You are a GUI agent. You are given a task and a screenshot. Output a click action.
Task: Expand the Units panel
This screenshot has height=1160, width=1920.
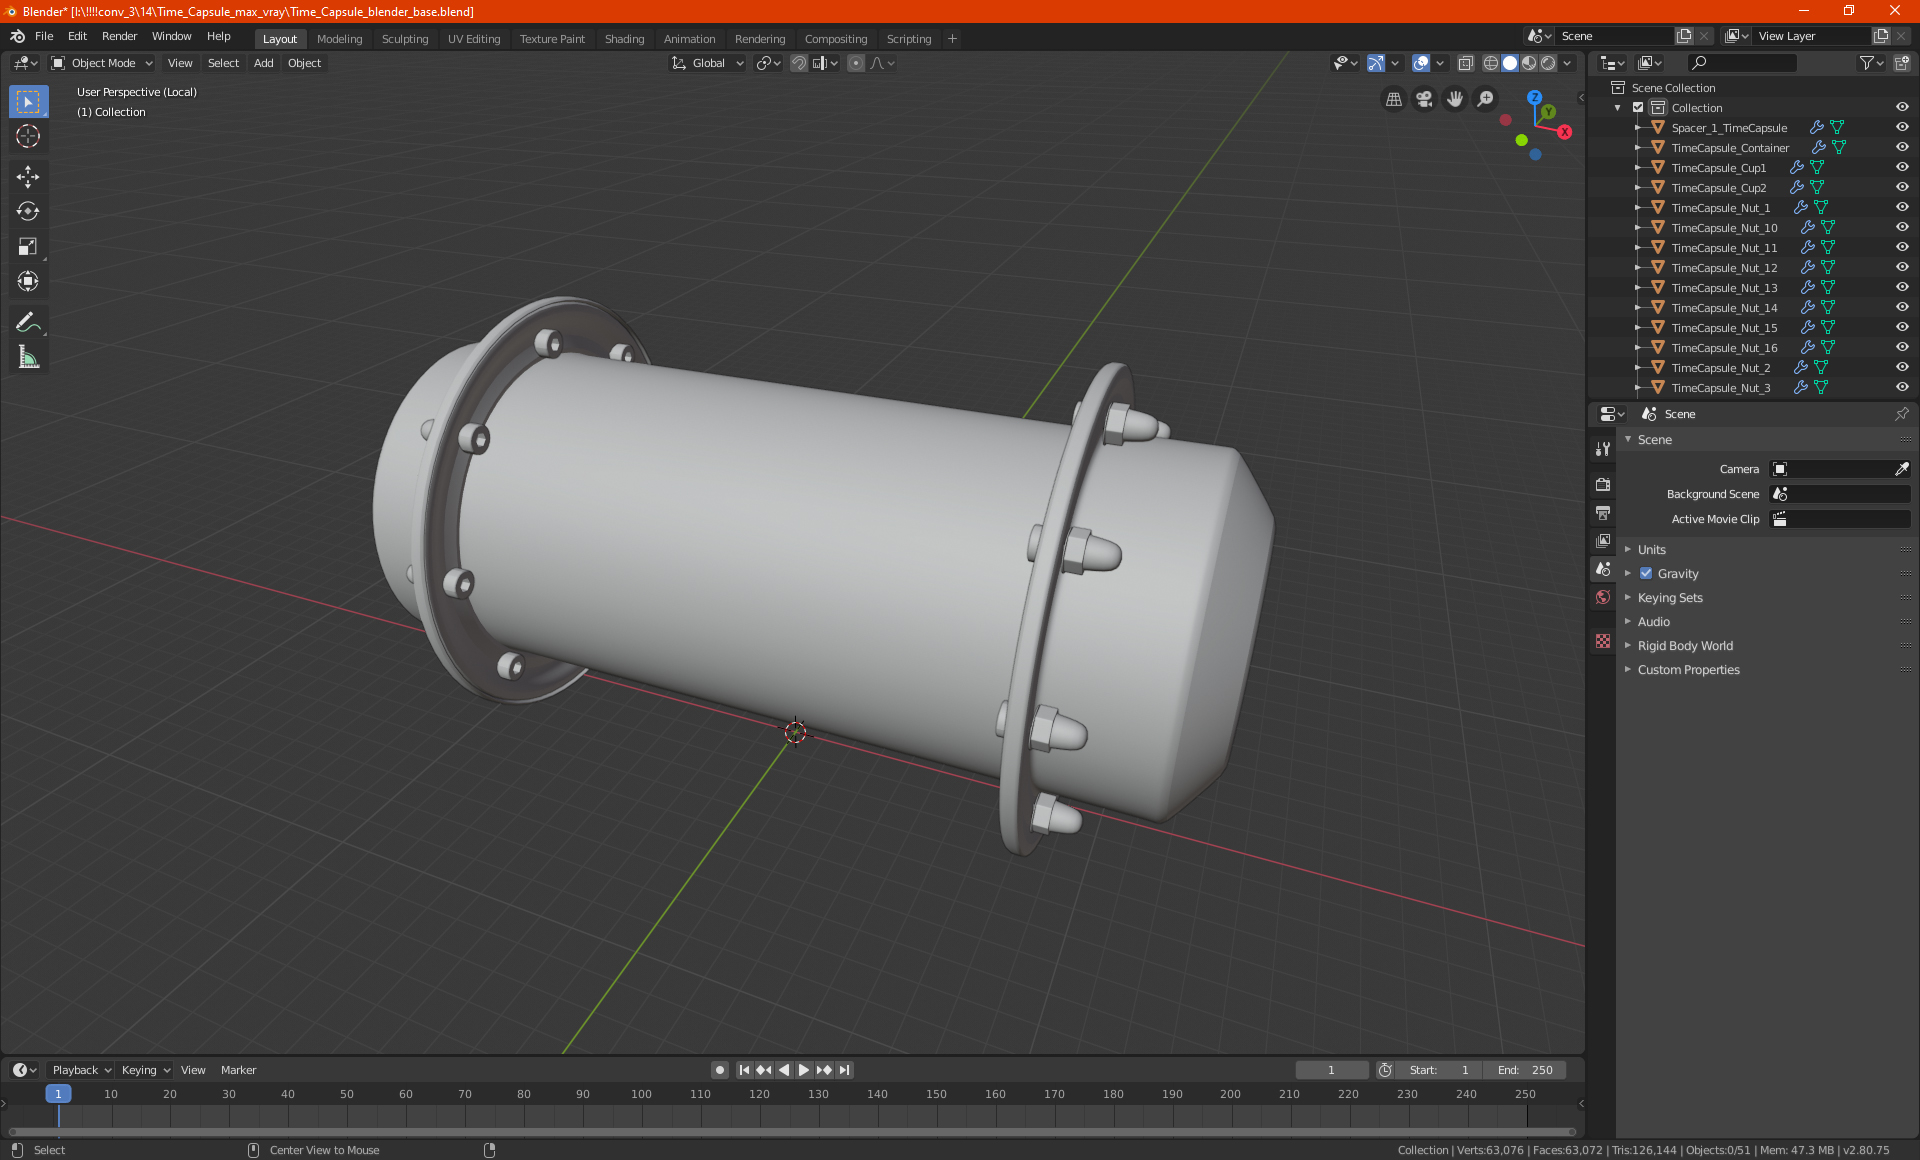click(1651, 549)
